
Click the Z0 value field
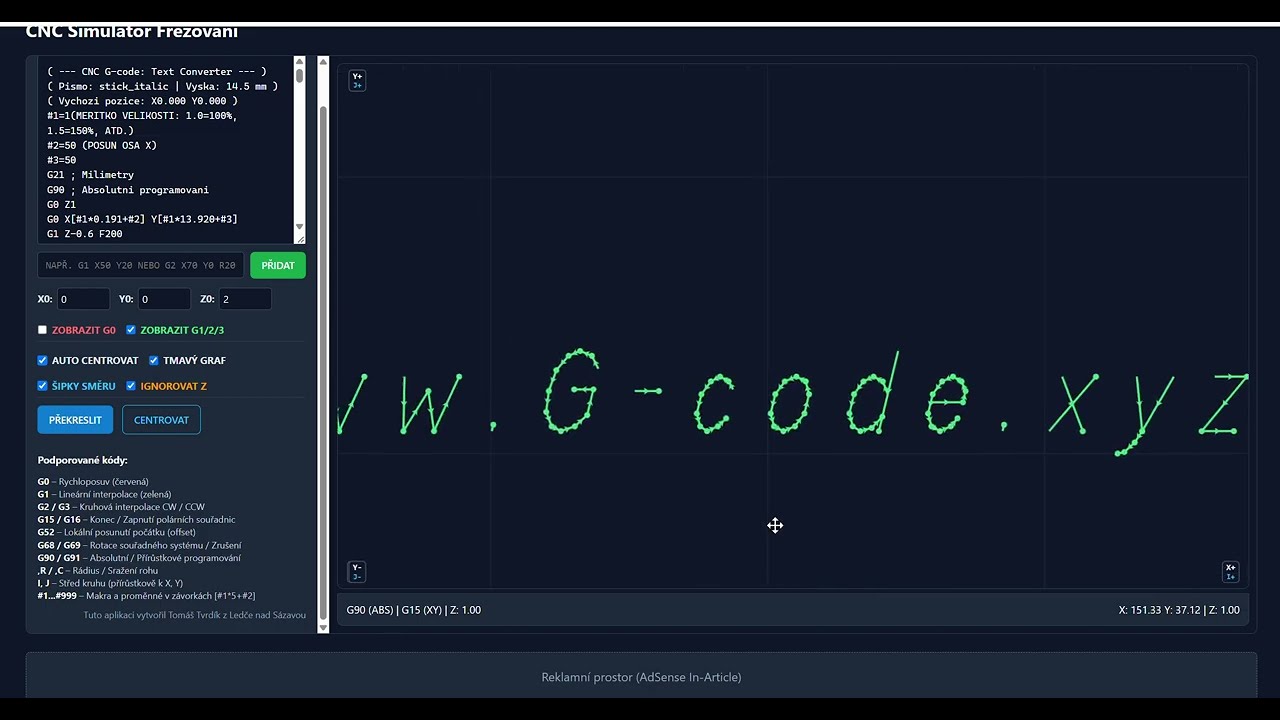(x=245, y=299)
